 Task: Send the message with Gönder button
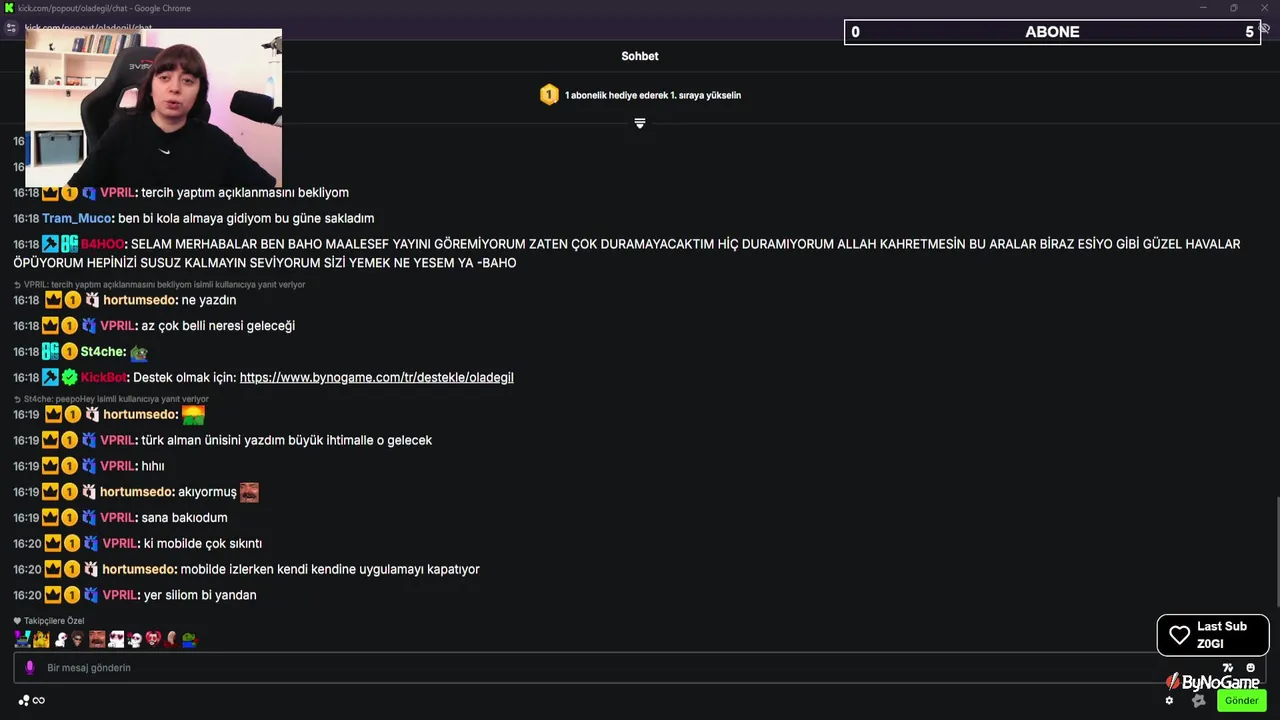click(1241, 700)
